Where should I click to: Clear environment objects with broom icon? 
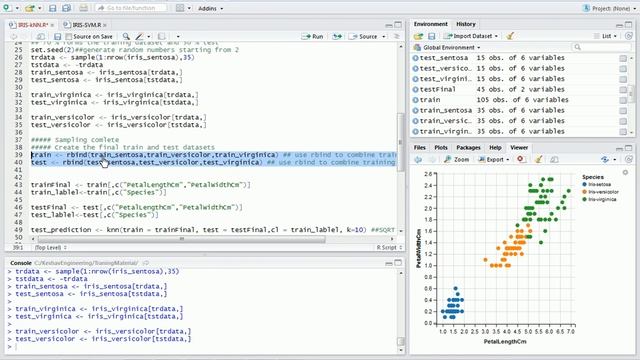click(x=510, y=36)
